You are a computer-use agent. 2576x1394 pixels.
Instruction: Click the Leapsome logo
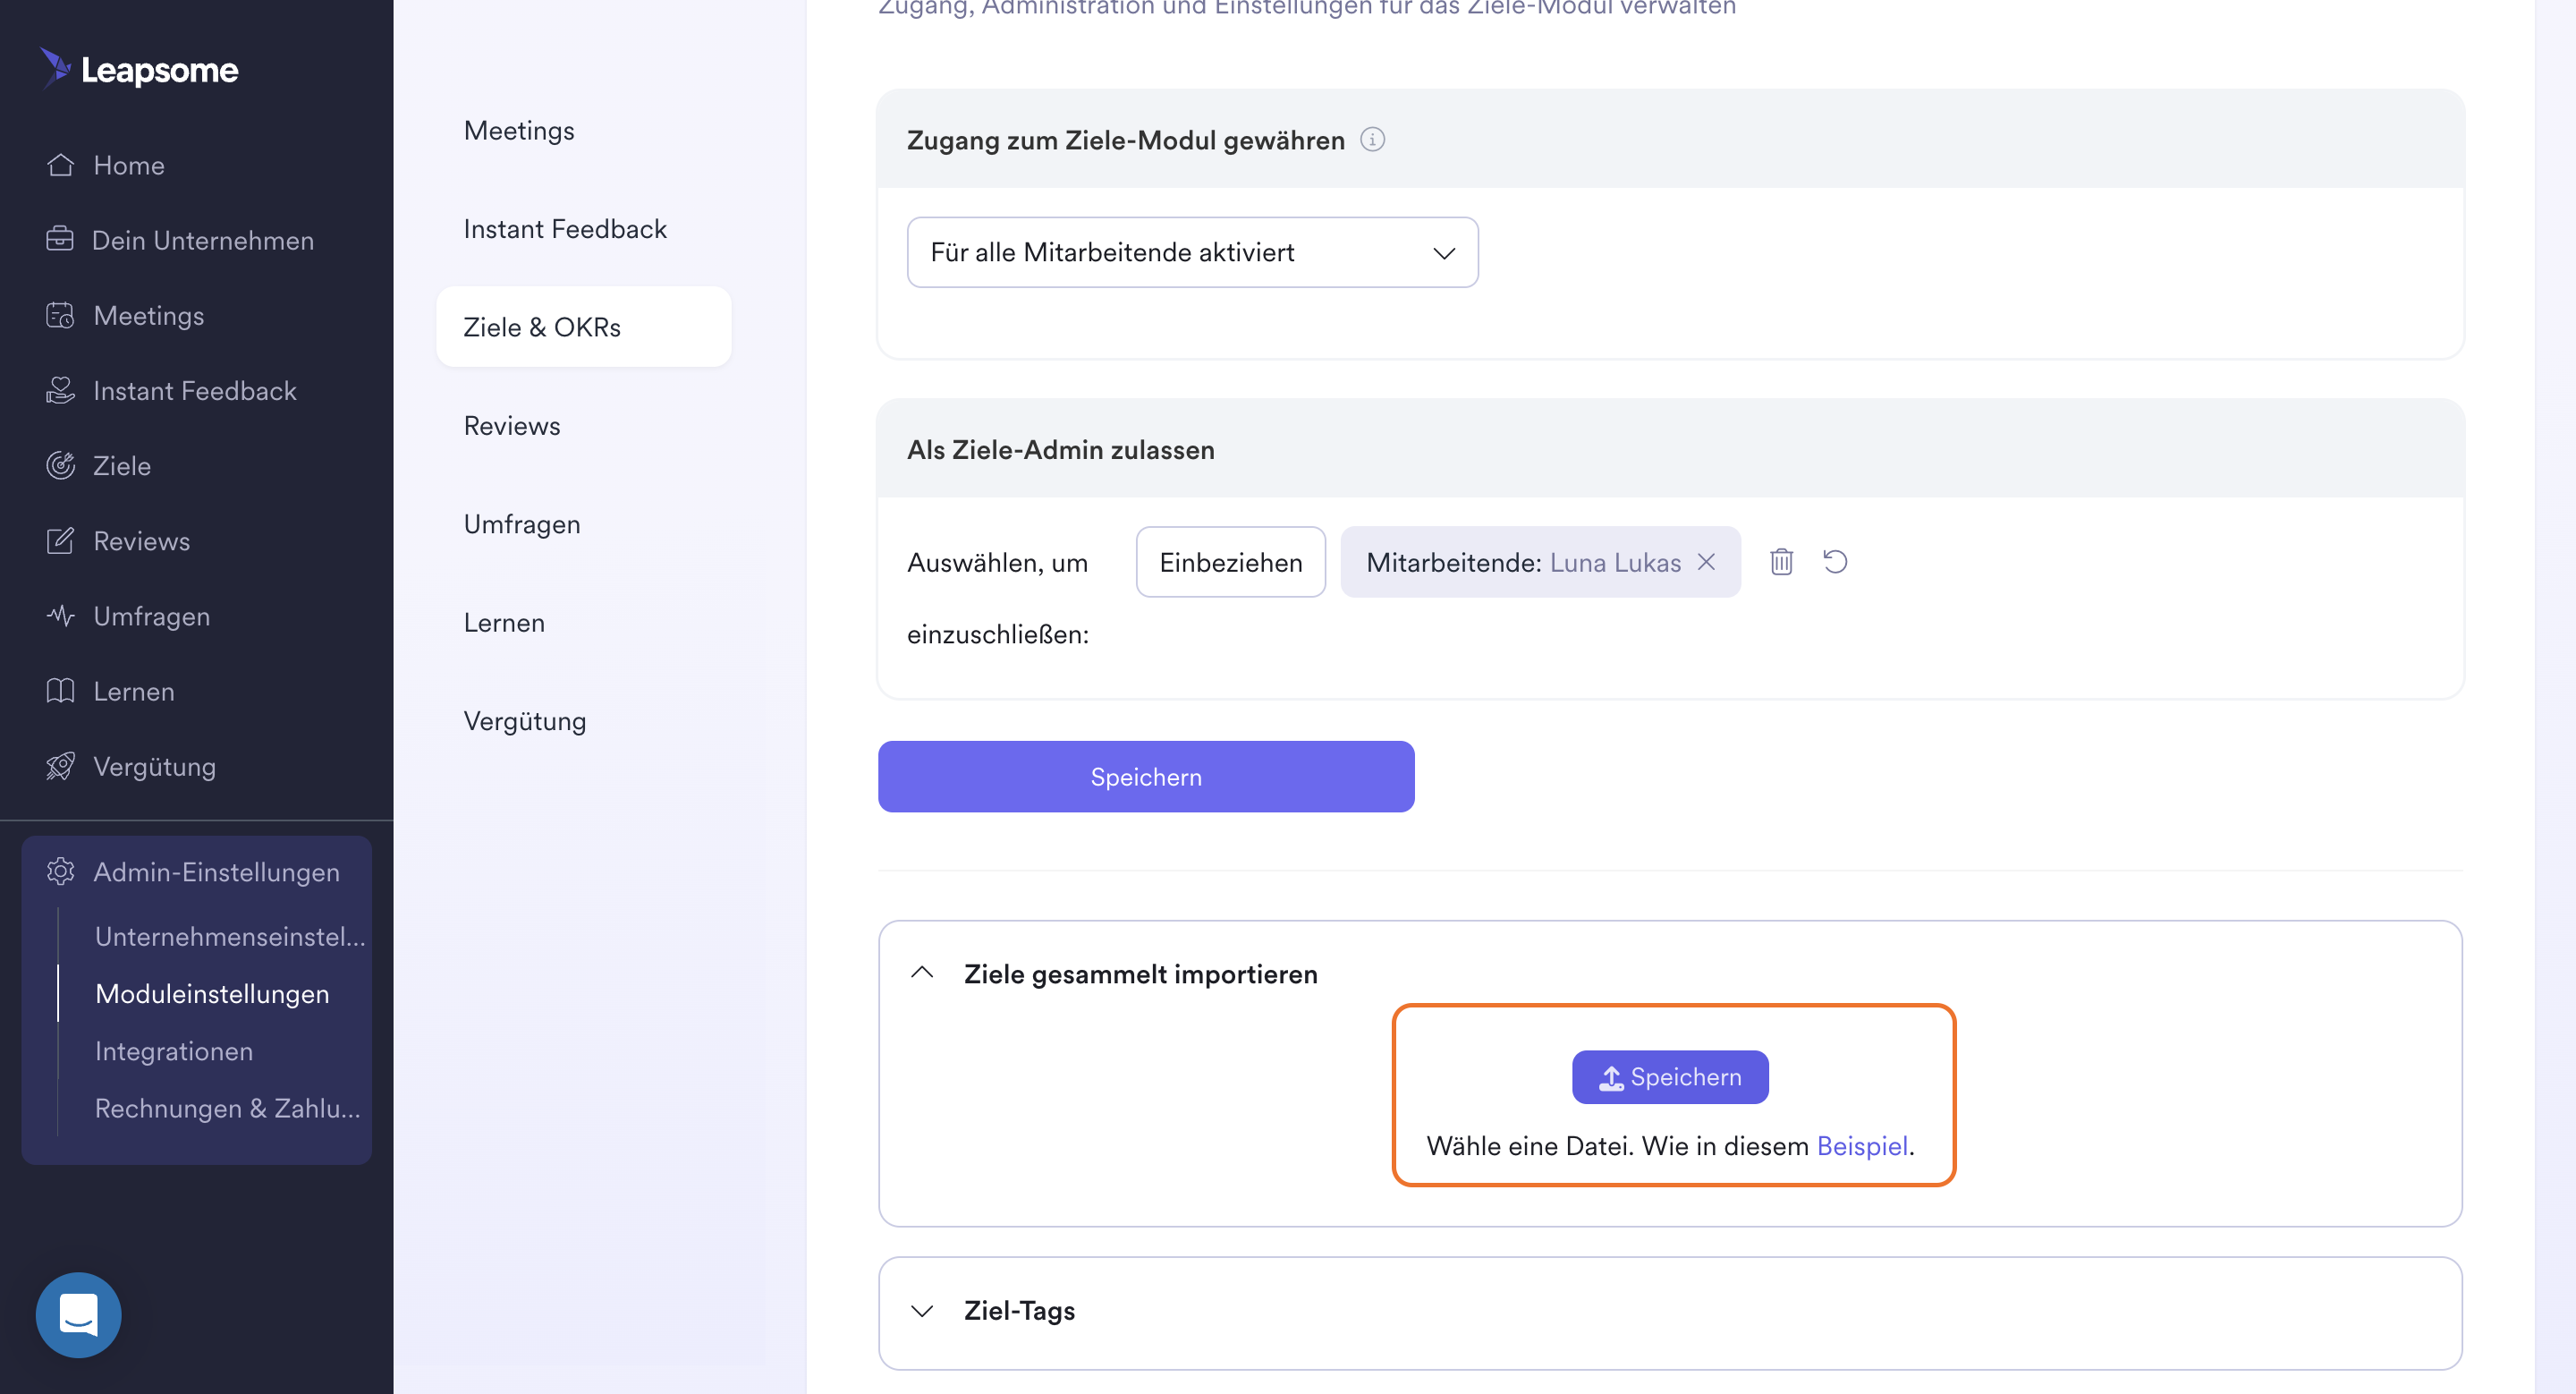(139, 69)
